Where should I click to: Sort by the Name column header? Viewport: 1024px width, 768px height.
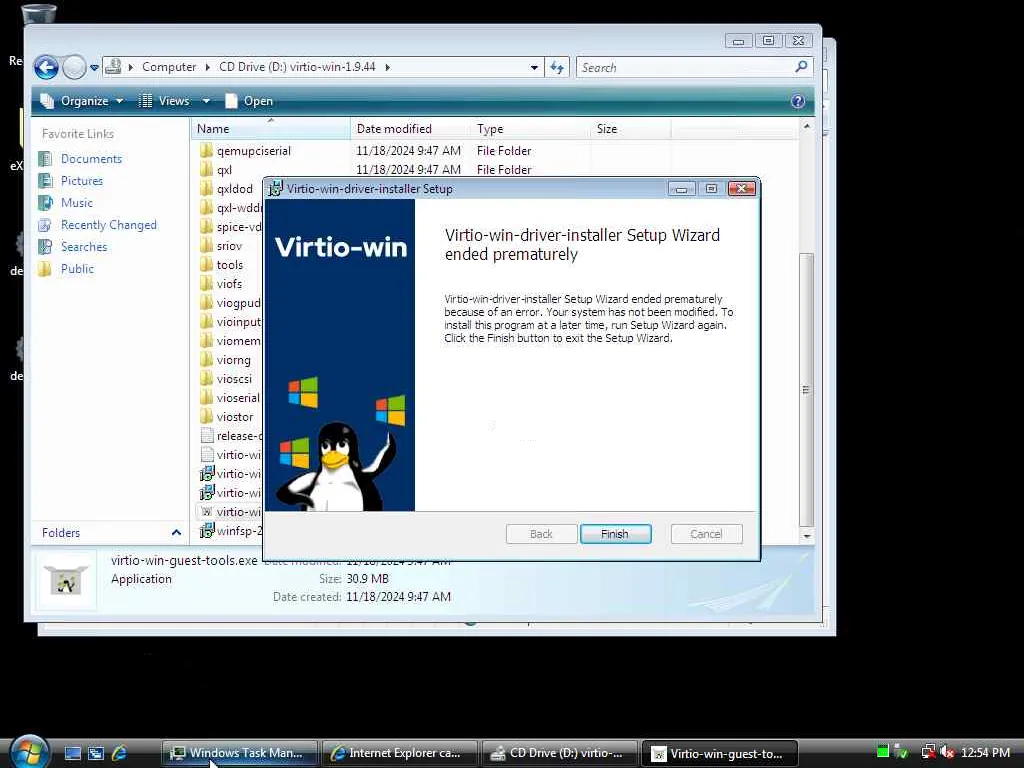(270, 129)
